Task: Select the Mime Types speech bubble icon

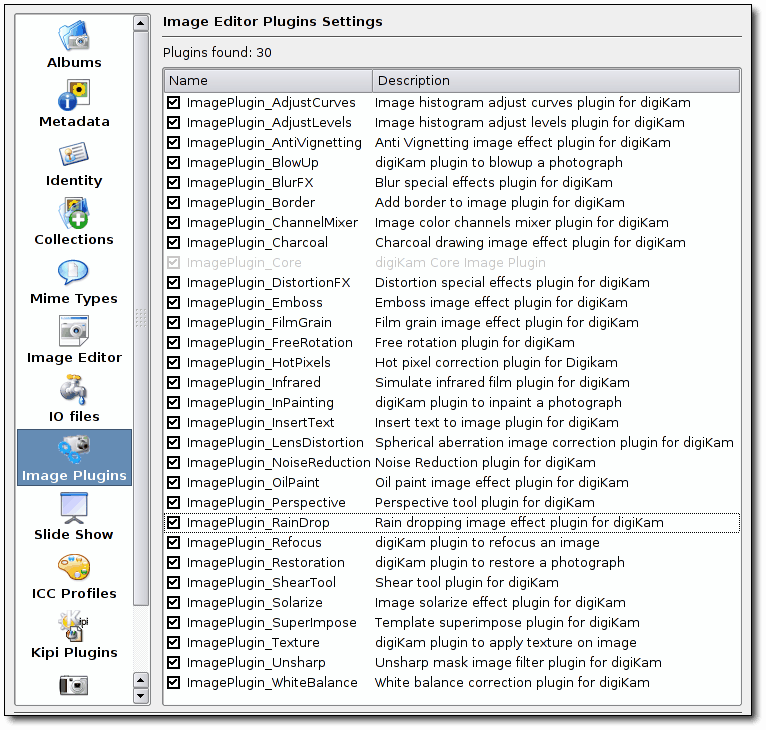Action: [x=73, y=272]
